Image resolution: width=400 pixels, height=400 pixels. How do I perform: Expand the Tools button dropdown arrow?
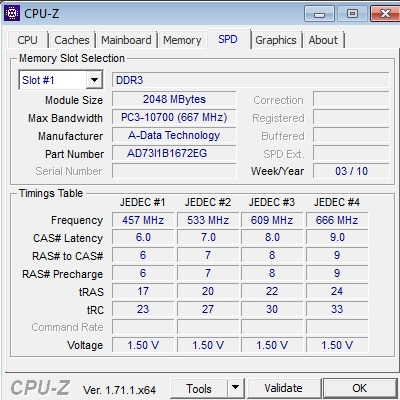236,388
